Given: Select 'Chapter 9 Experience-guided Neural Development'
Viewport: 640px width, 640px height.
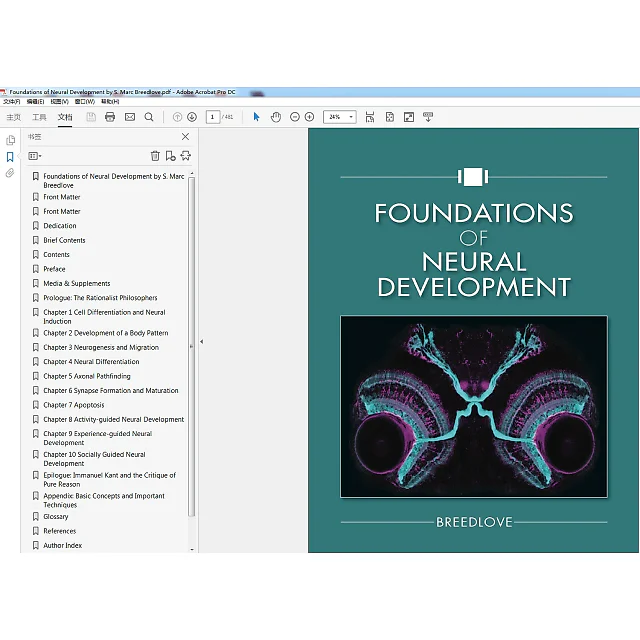Looking at the screenshot, I should 98,438.
